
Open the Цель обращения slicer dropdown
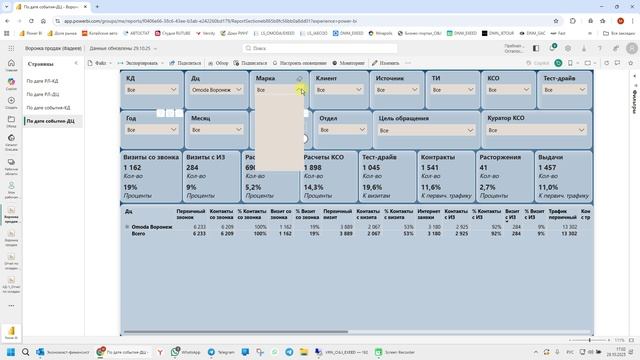[x=426, y=131]
